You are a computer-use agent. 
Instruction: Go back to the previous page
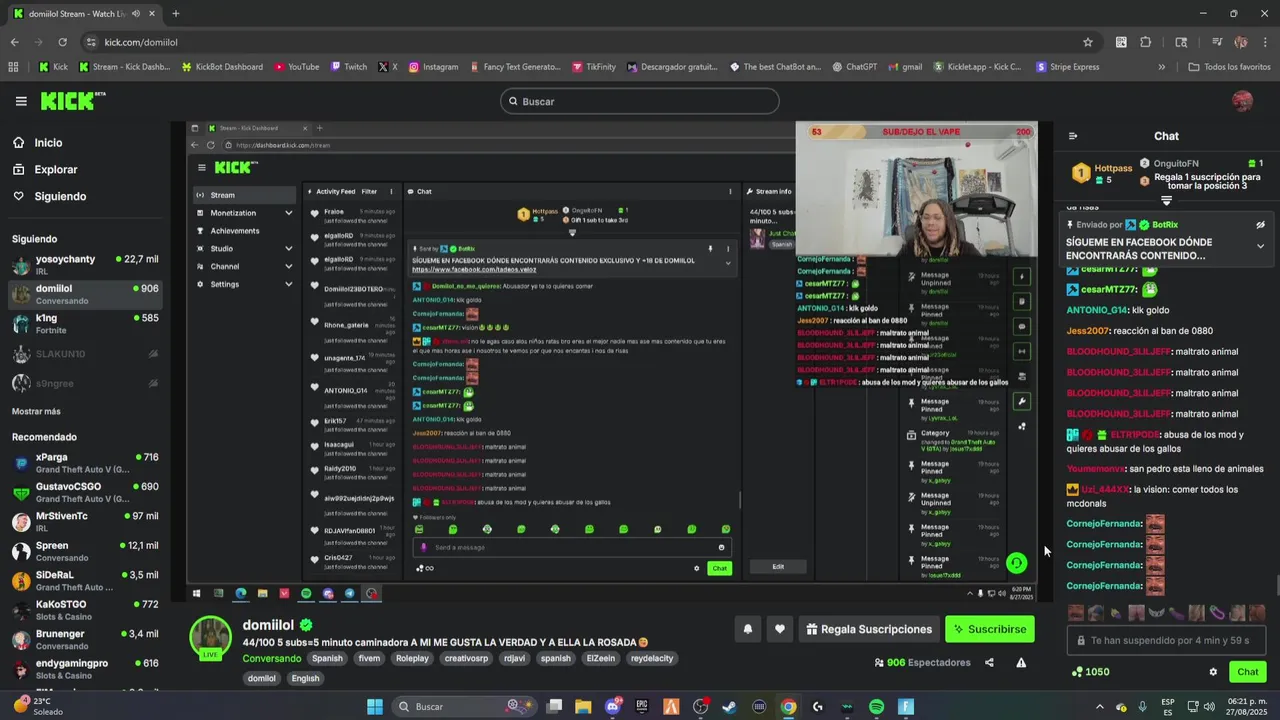pyautogui.click(x=14, y=42)
